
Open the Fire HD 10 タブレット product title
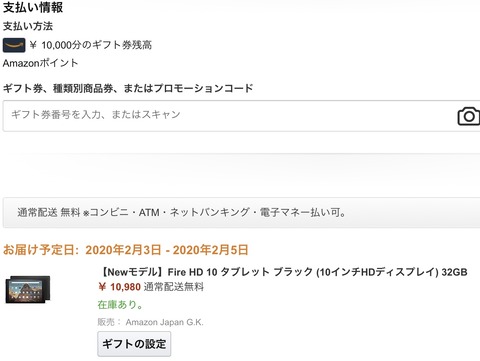(283, 272)
